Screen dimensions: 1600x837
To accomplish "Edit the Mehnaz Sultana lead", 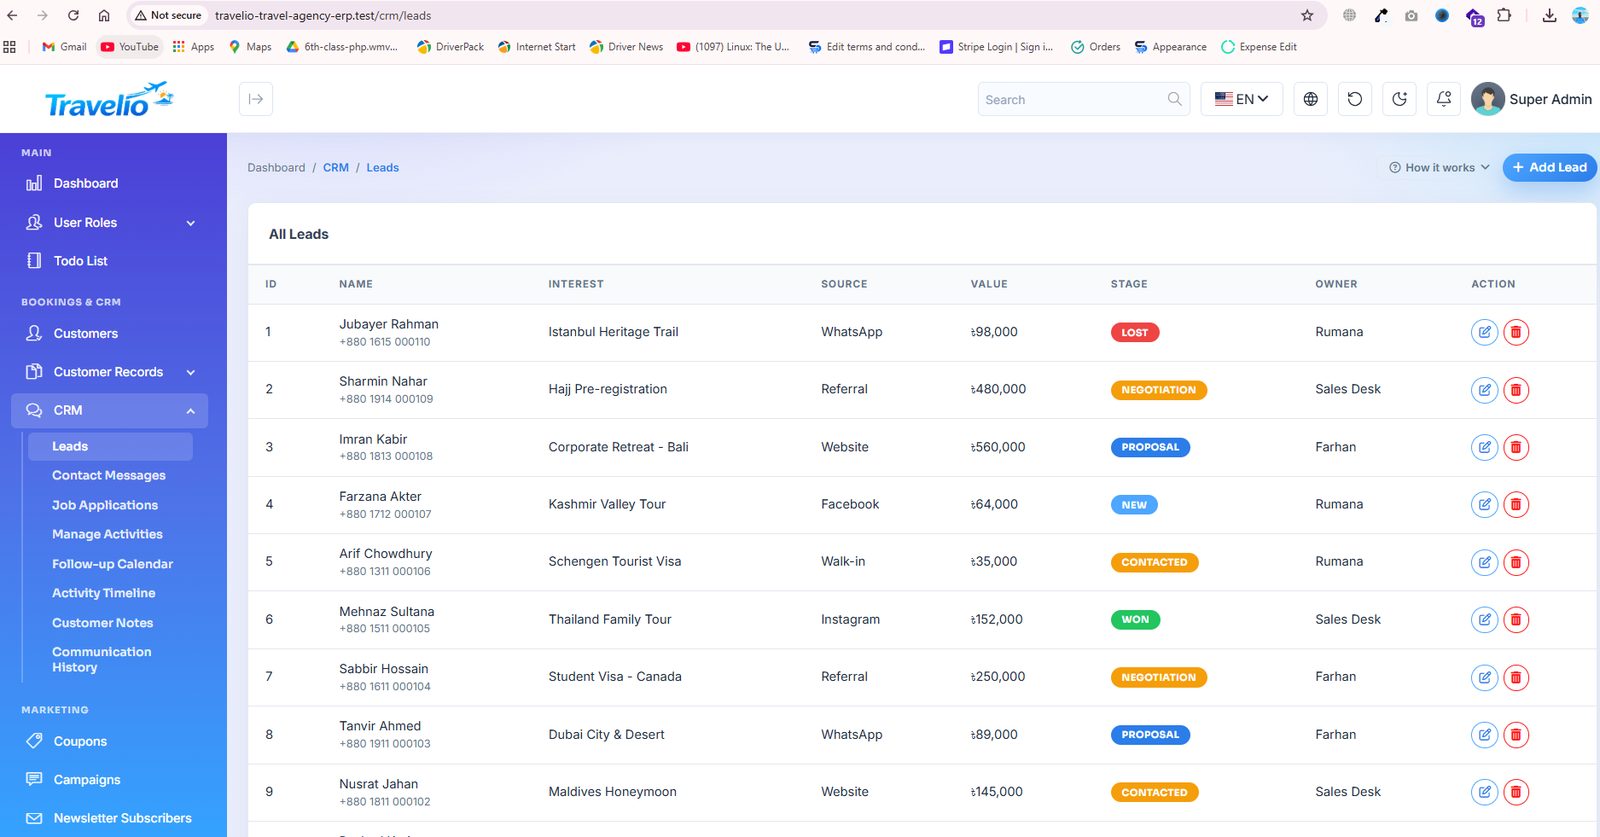I will click(1484, 620).
